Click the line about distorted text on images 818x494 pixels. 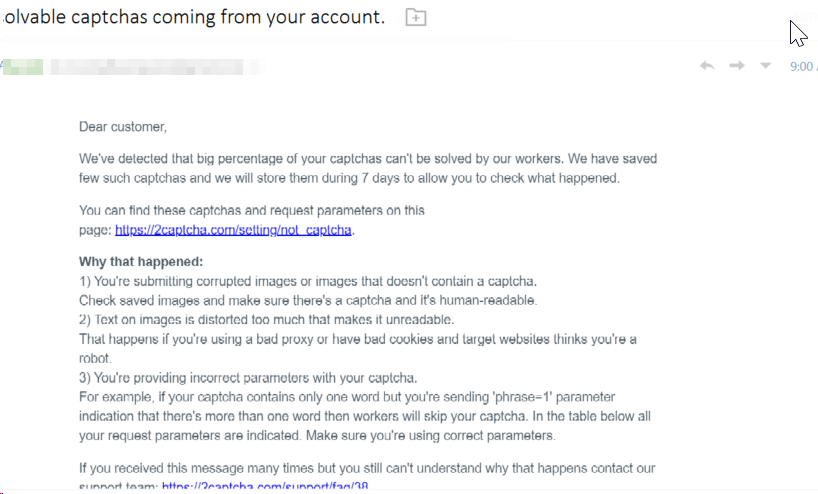pyautogui.click(x=267, y=319)
